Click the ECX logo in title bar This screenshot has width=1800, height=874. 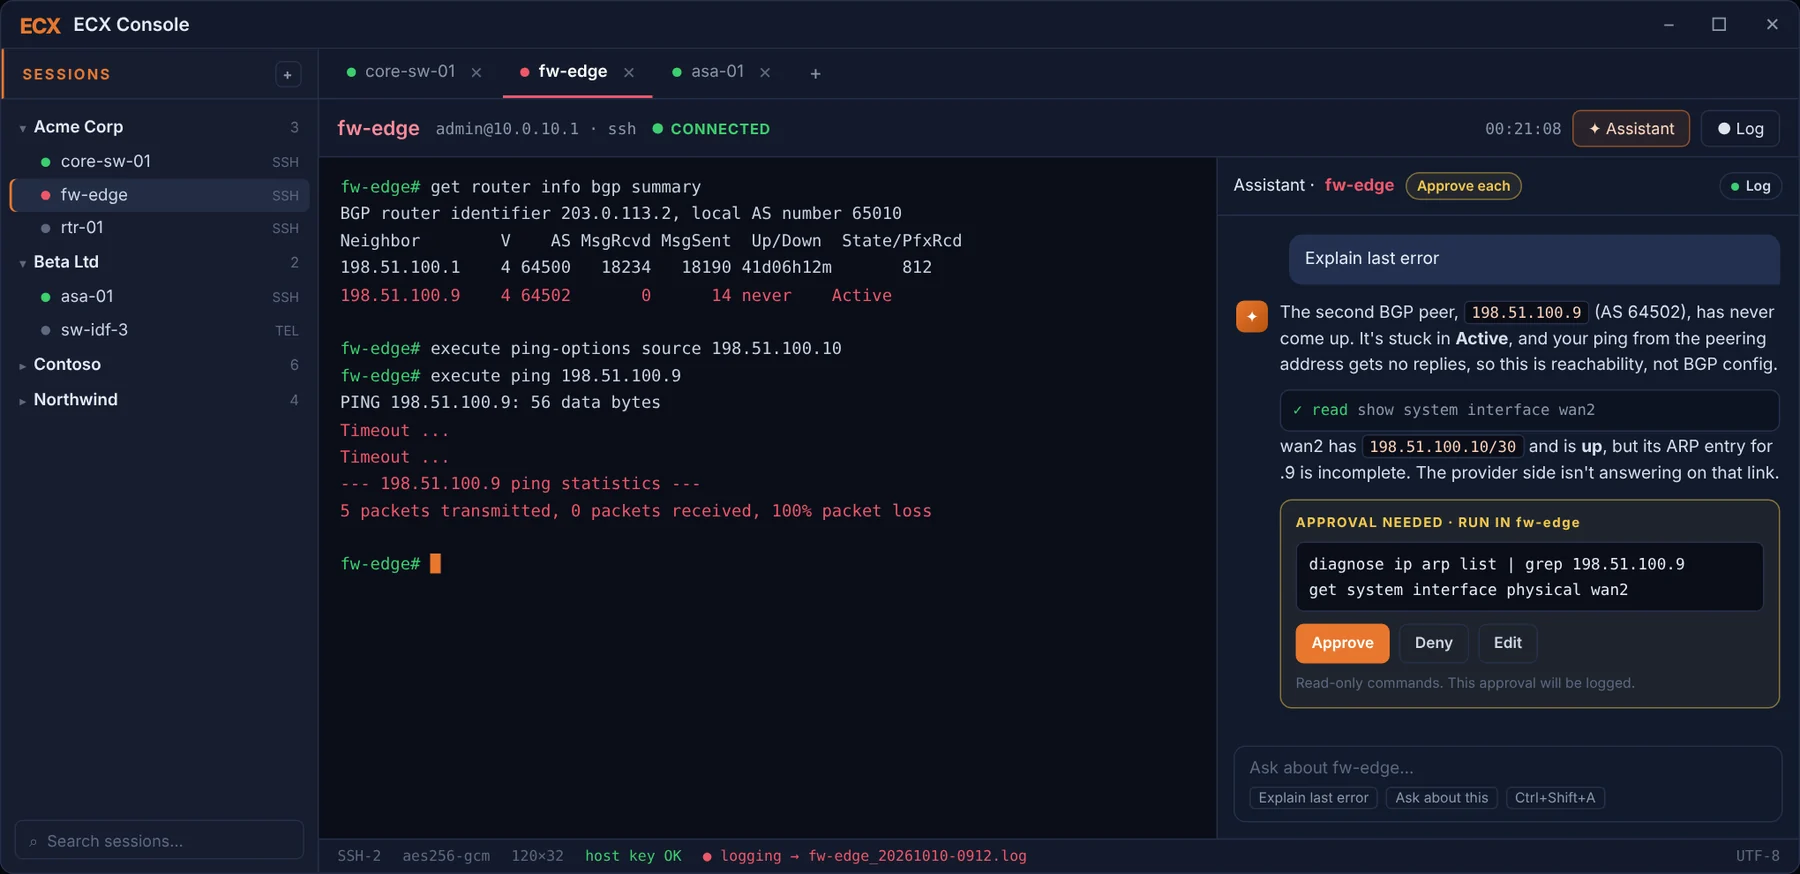(x=40, y=25)
